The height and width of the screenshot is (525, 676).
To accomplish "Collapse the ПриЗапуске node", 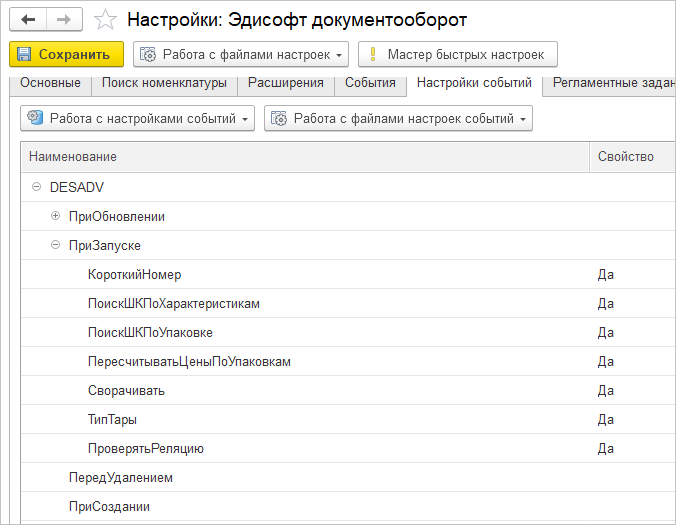I will pos(56,245).
